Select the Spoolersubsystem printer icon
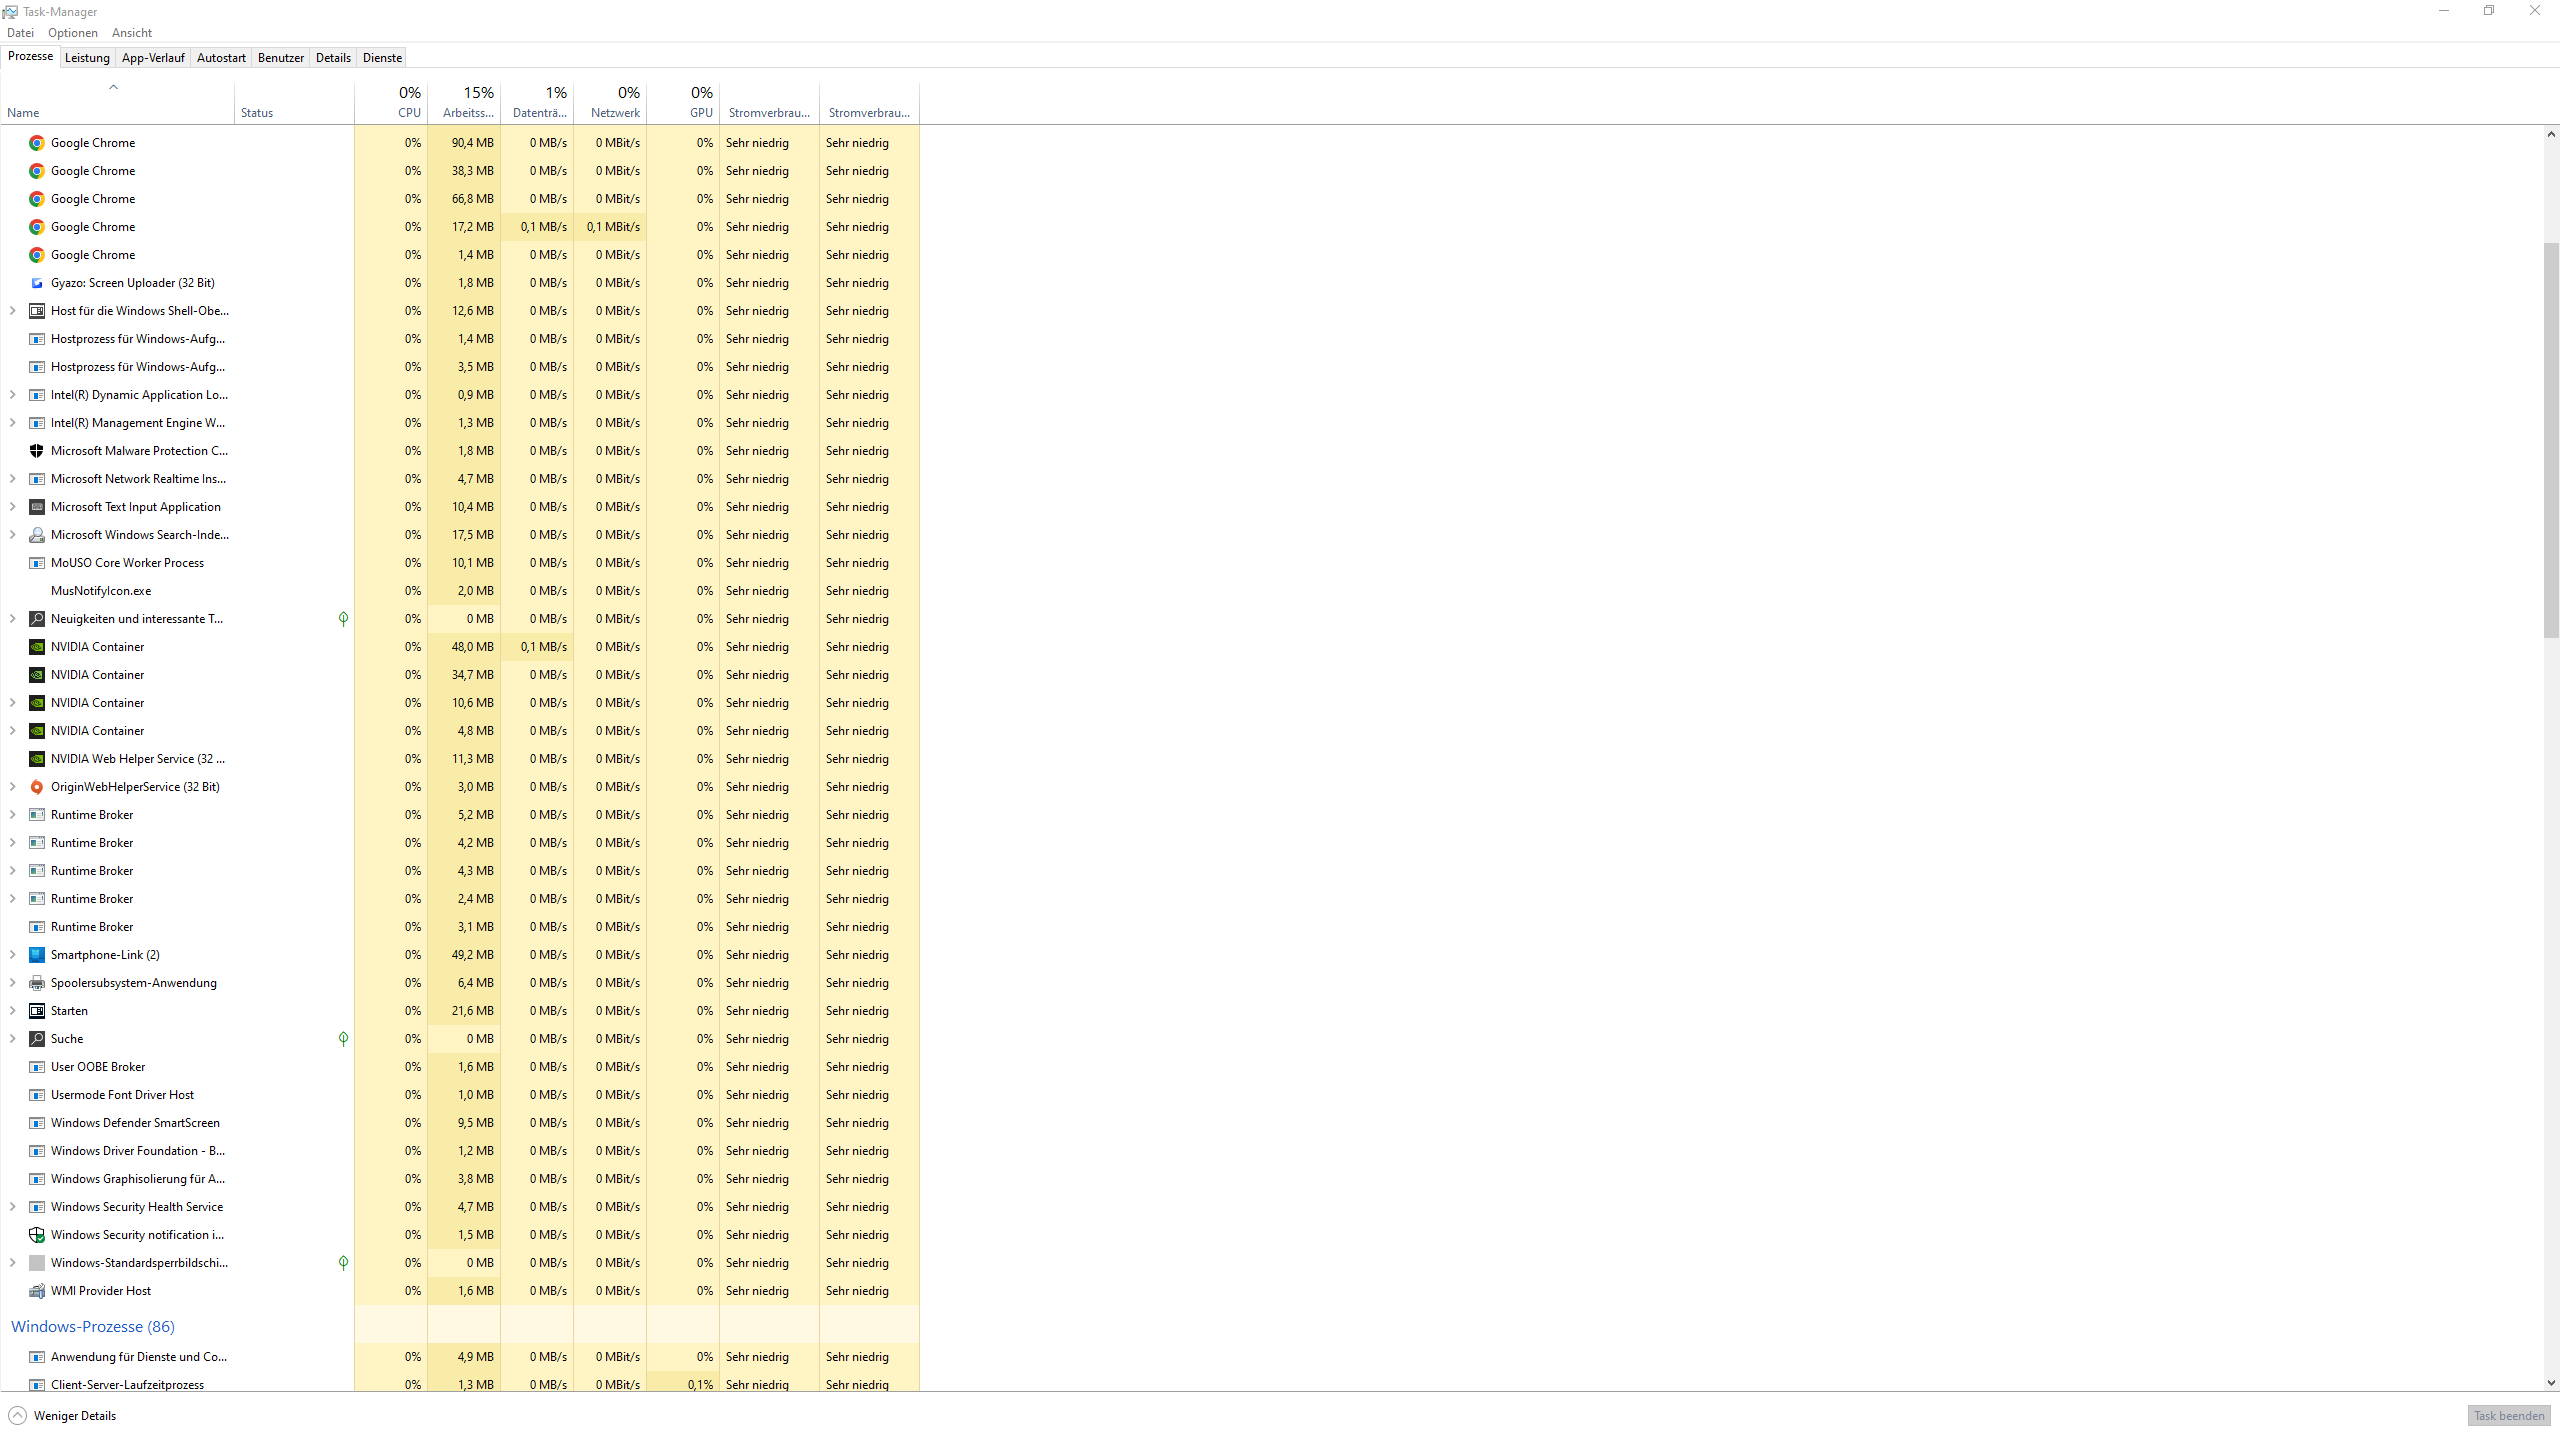The width and height of the screenshot is (2560, 1440). pos(37,983)
